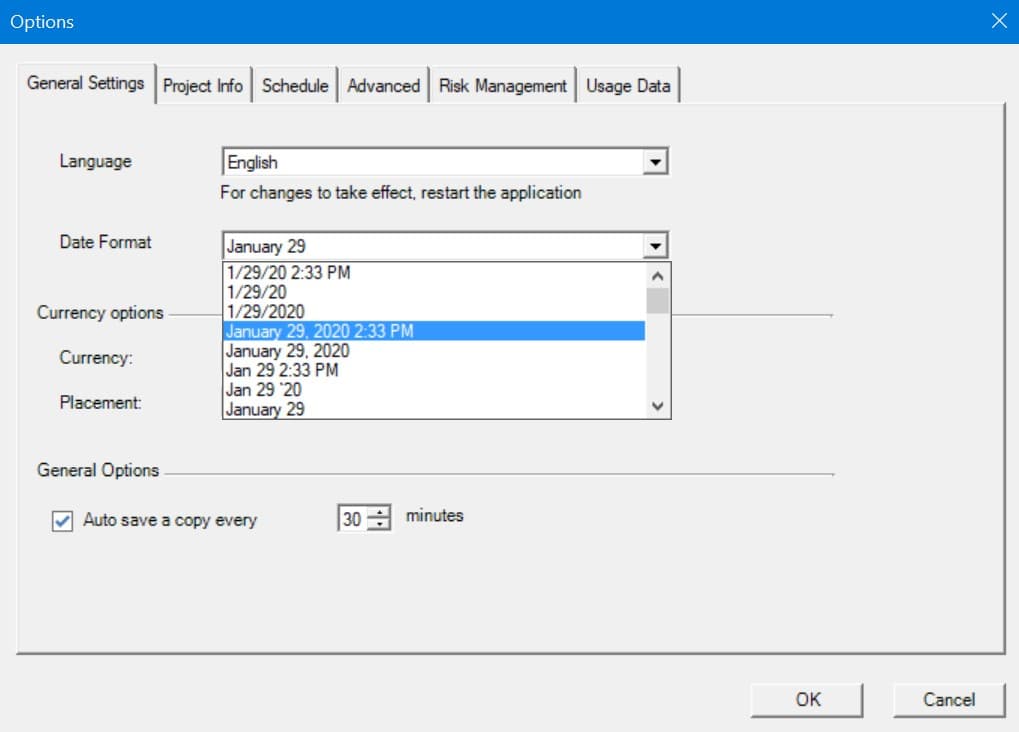Confirm settings with the OK button
The width and height of the screenshot is (1019, 732).
[807, 699]
